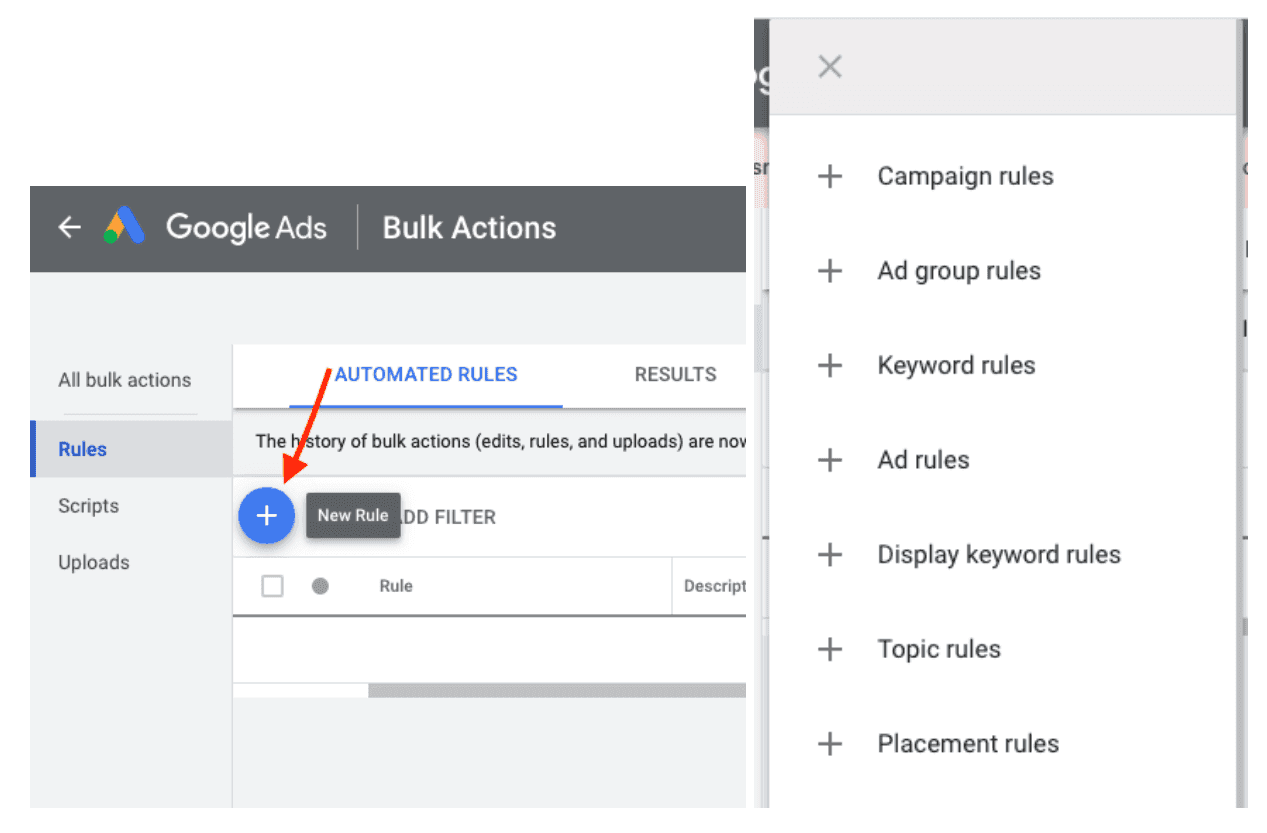Click the plus icon for Topic rules
1267x833 pixels.
click(x=831, y=648)
